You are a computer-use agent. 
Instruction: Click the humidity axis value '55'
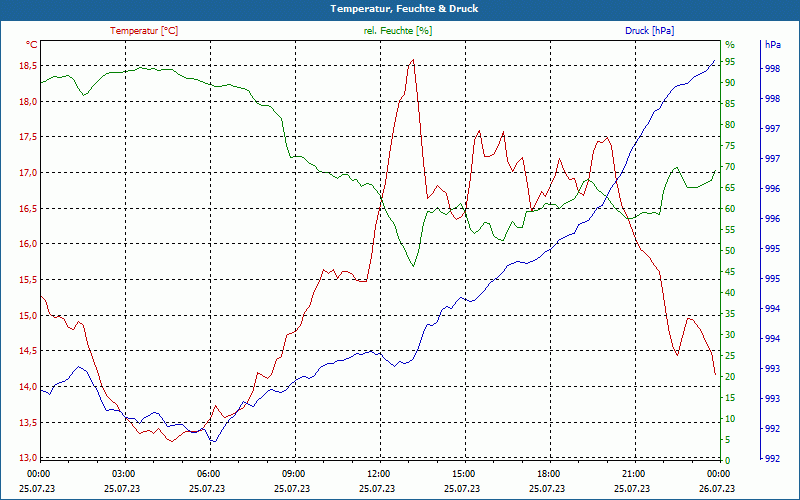click(730, 230)
